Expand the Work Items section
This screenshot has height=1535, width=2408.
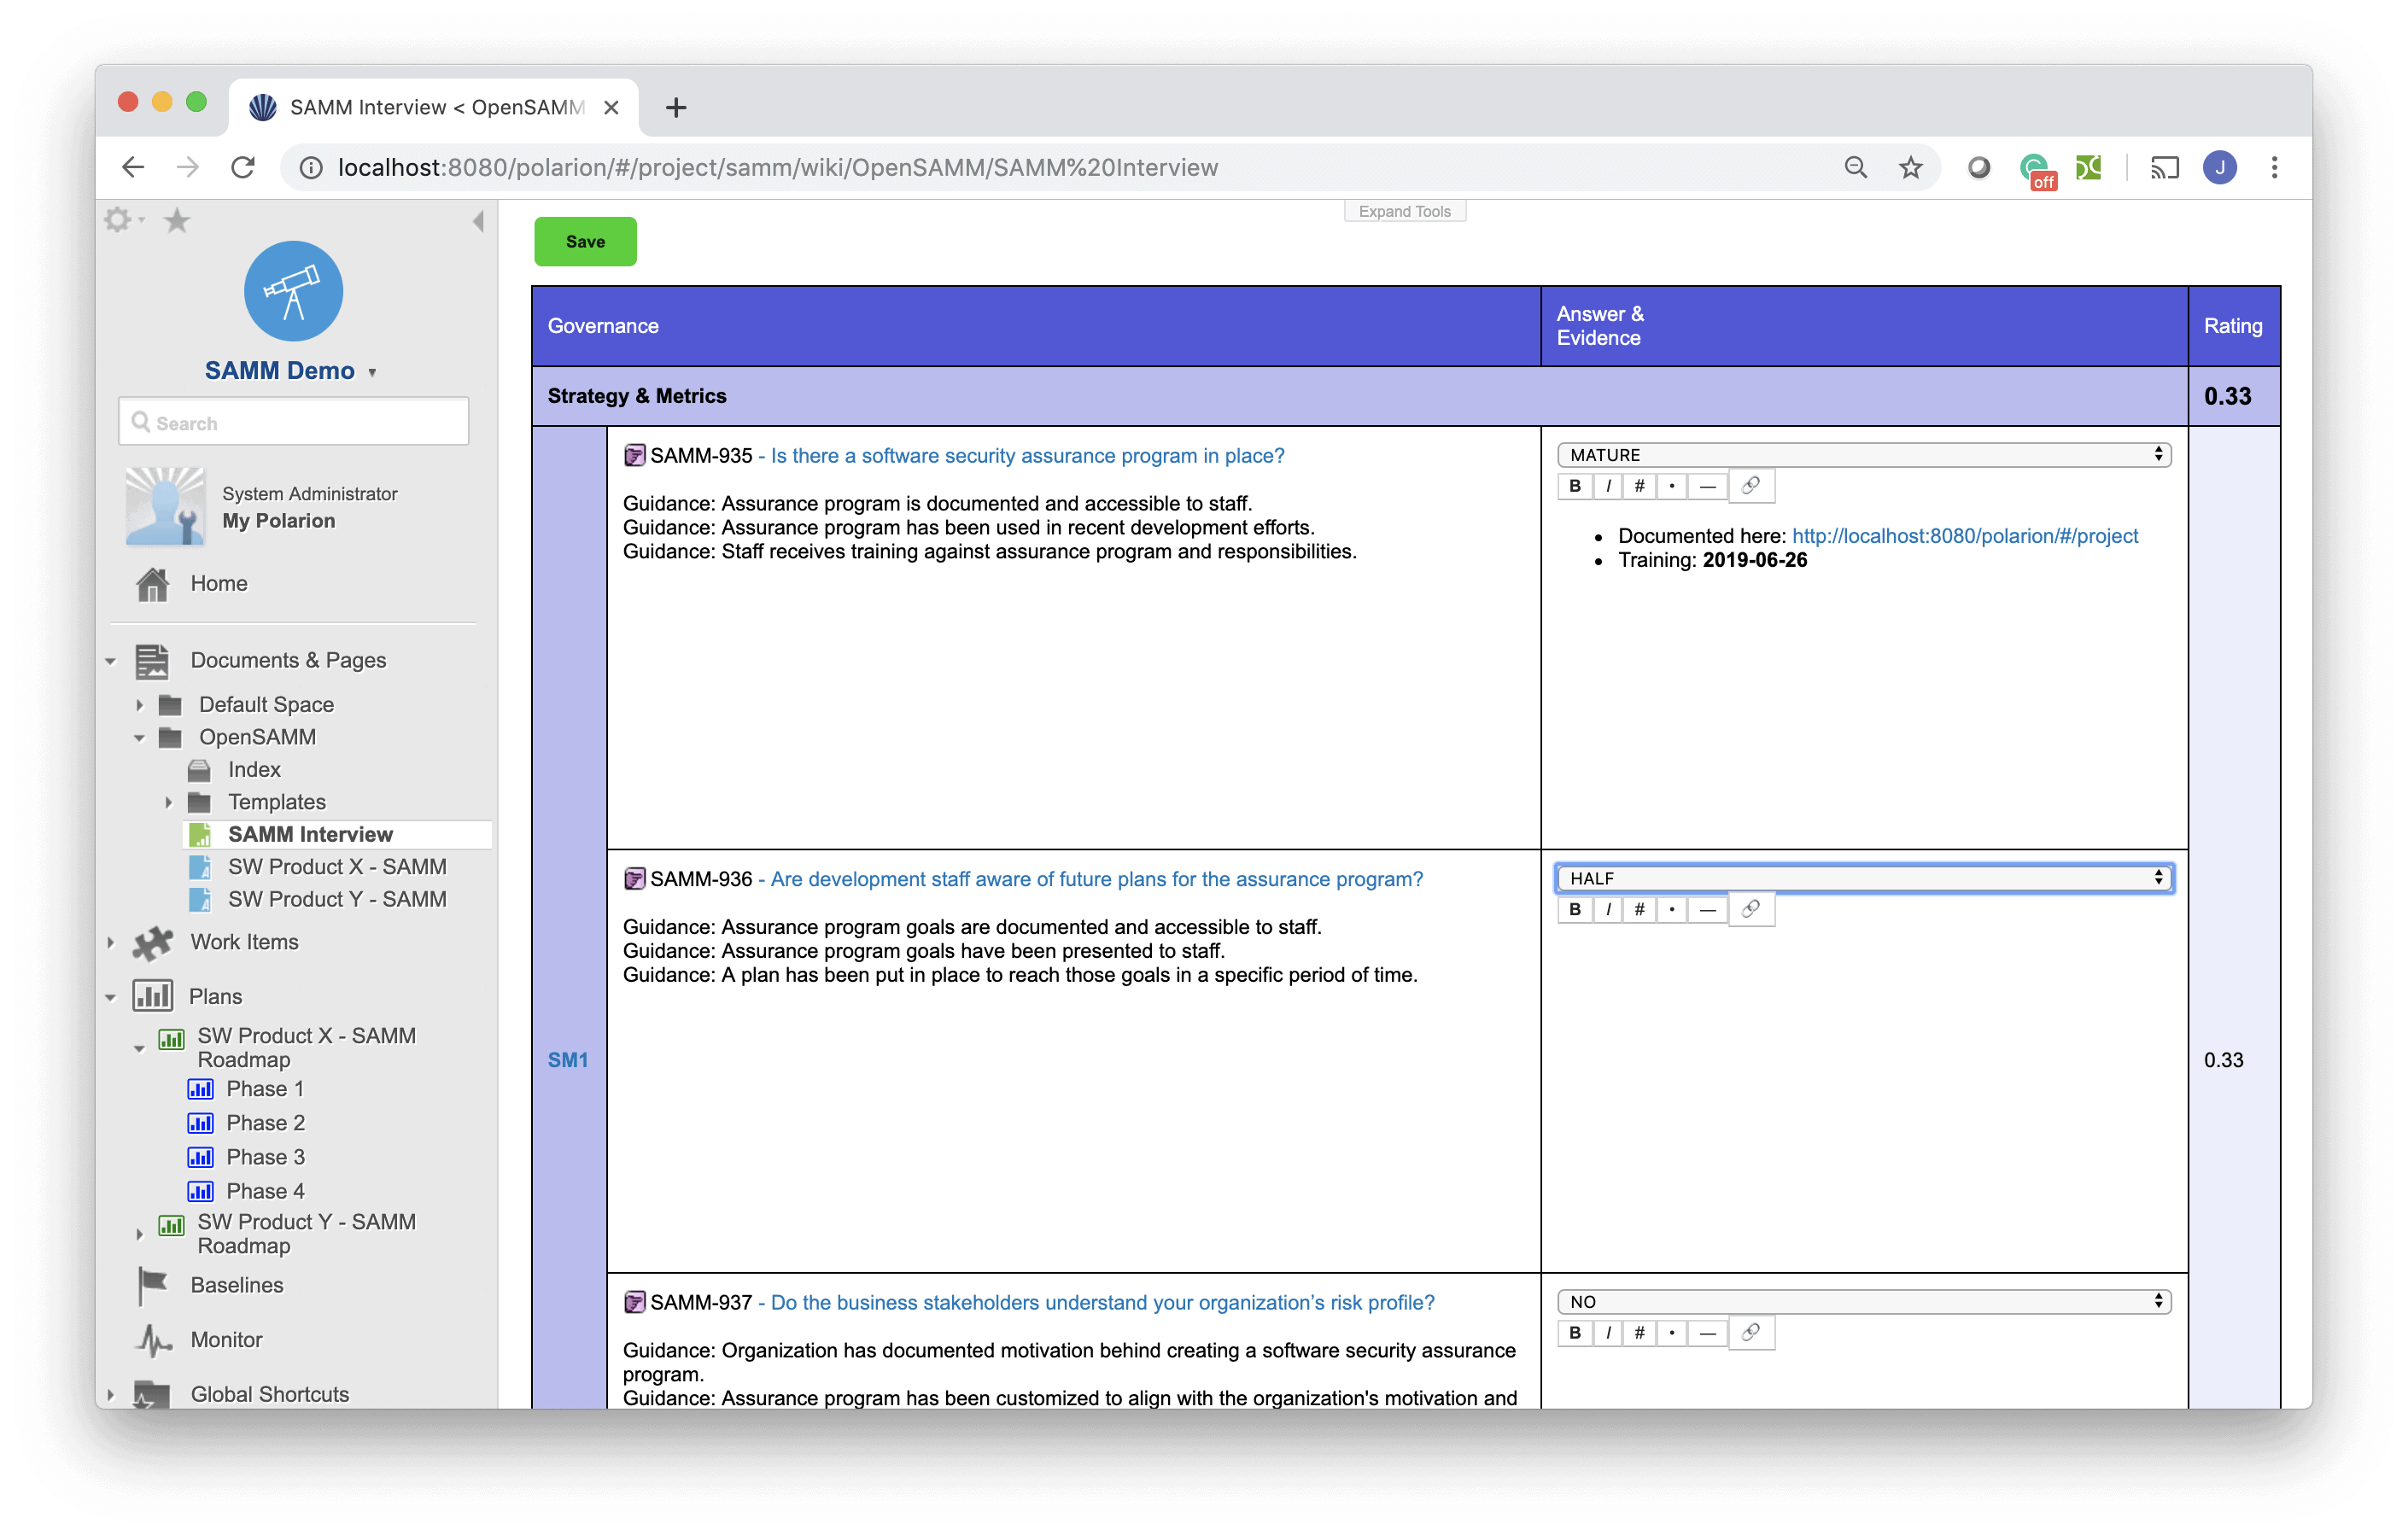coord(111,942)
